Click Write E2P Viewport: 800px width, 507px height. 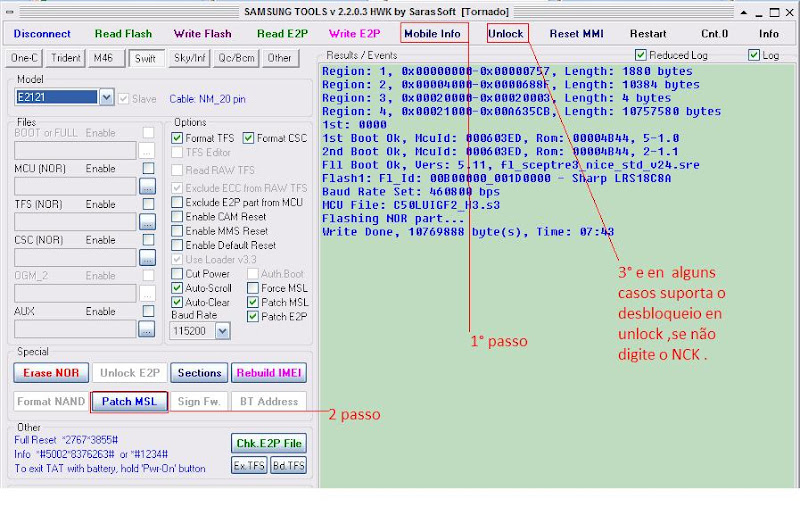click(x=355, y=34)
